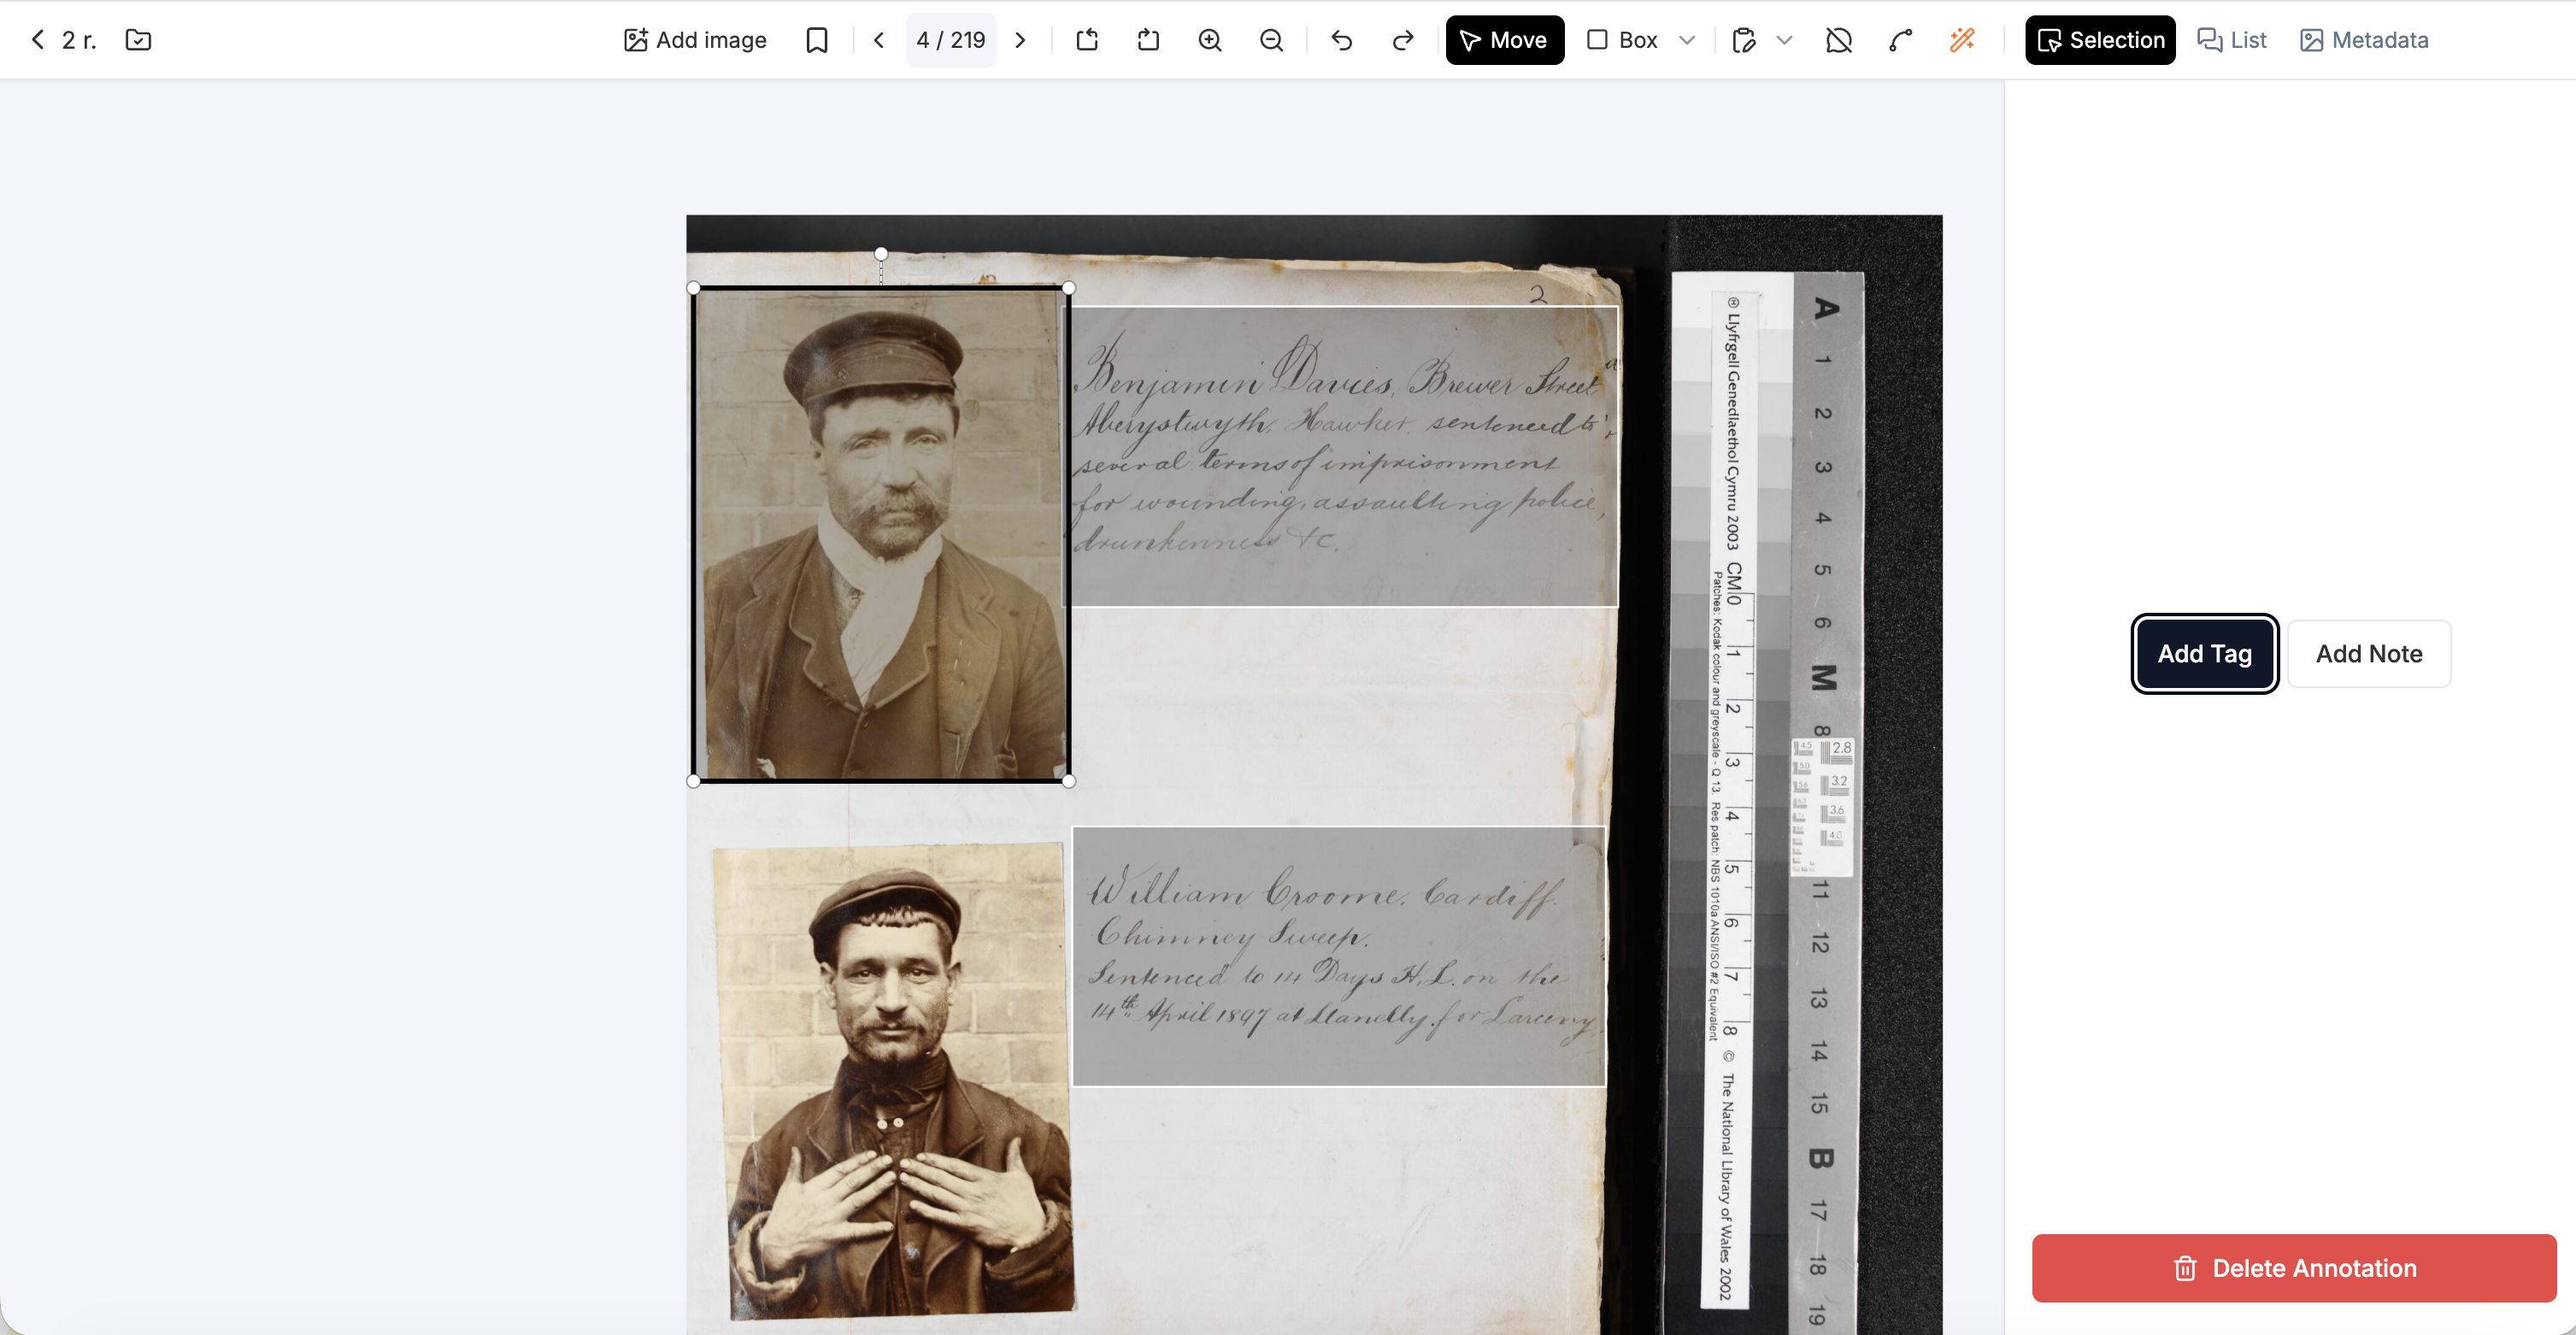
Task: Click bottom-left resize handle of the selection
Action: point(693,781)
